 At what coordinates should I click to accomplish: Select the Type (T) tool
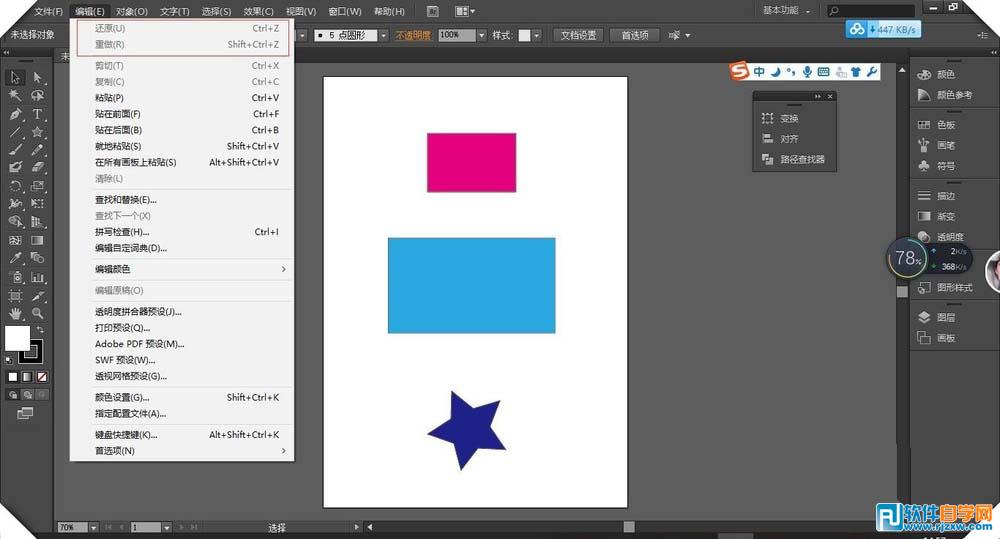pos(38,114)
